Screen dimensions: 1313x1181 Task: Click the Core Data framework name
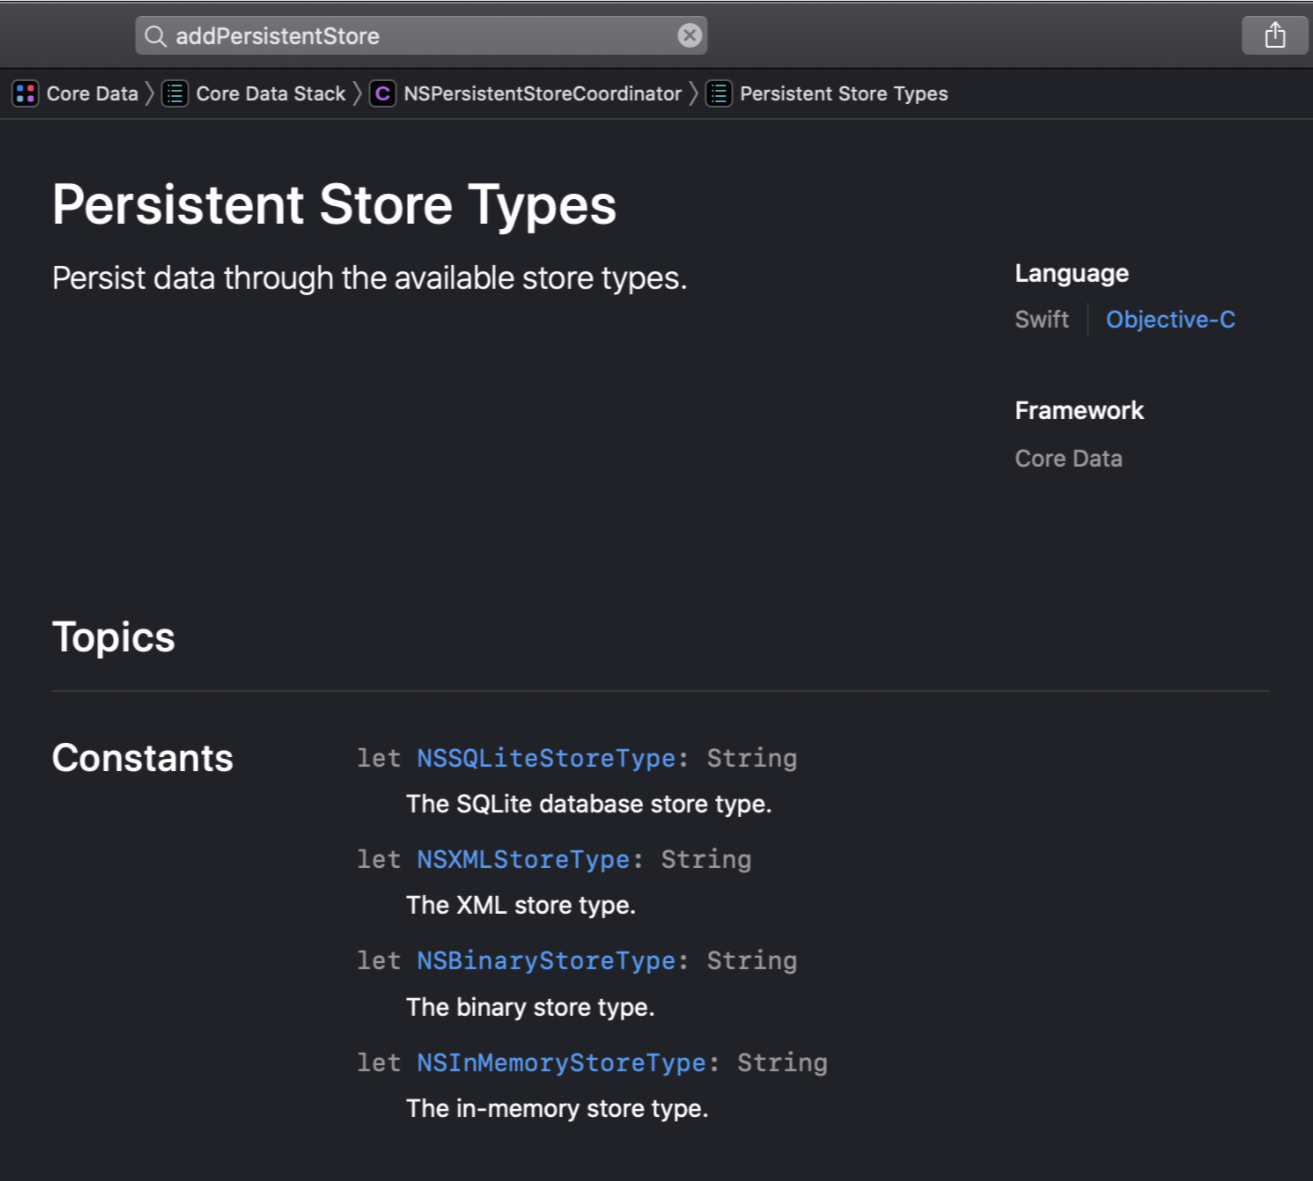coord(1068,459)
